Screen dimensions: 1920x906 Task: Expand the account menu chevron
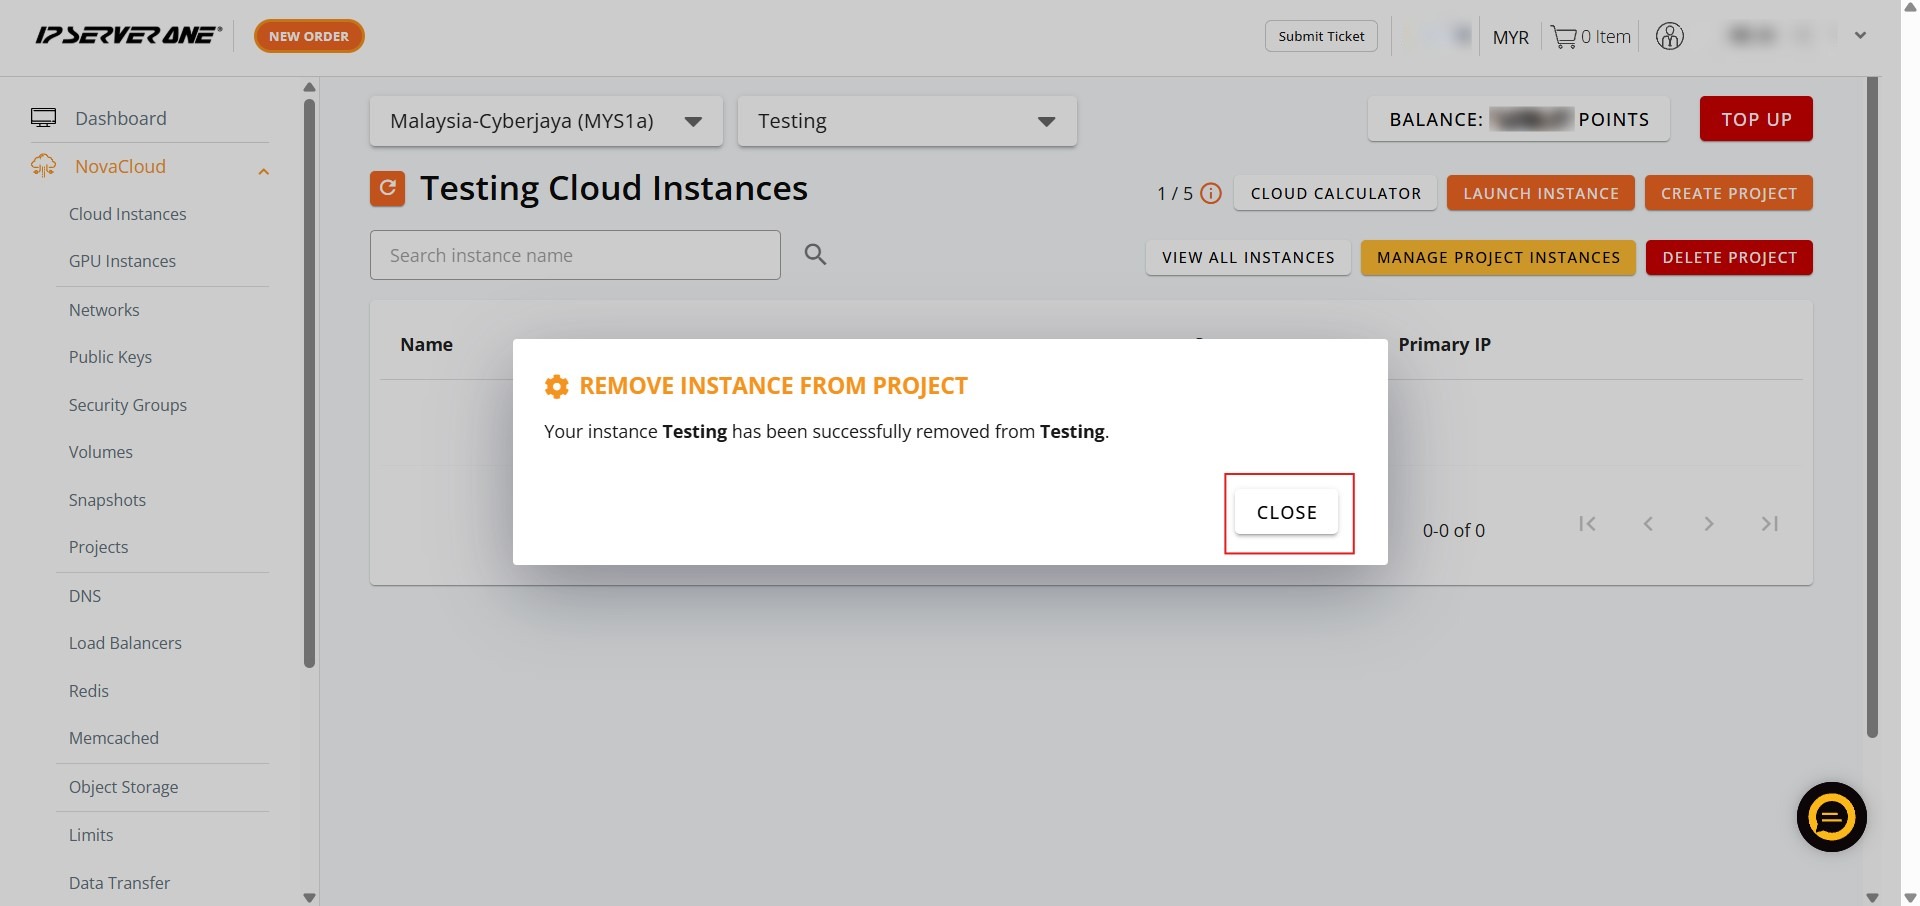(x=1860, y=36)
